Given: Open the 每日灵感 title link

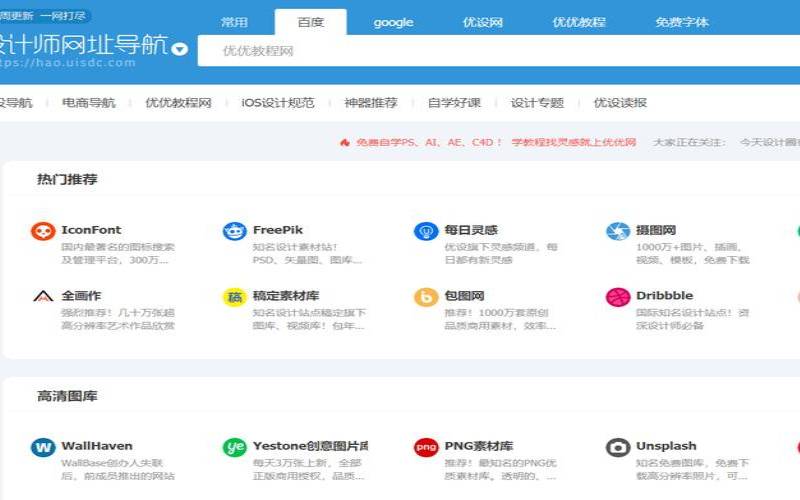Looking at the screenshot, I should (471, 230).
